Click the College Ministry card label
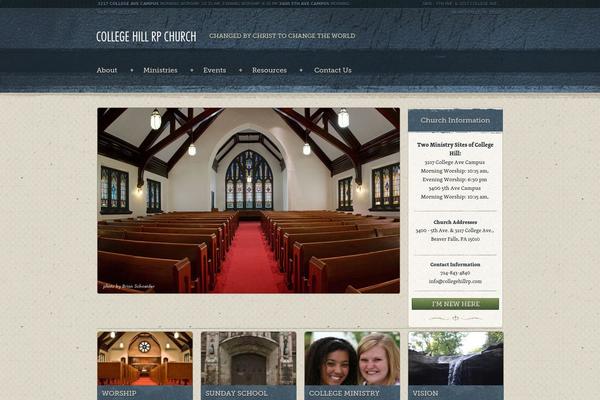The height and width of the screenshot is (400, 600). 344,393
